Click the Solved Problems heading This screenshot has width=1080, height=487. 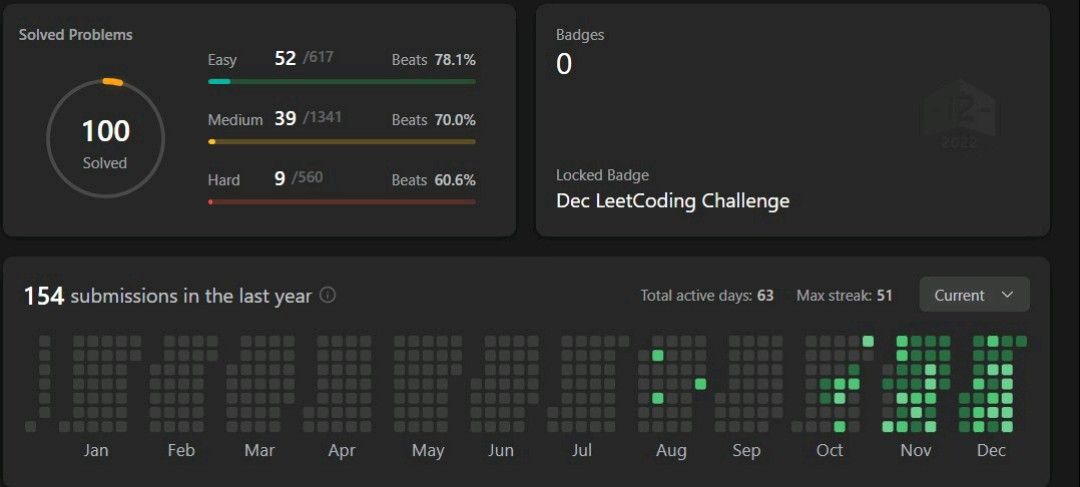point(76,34)
